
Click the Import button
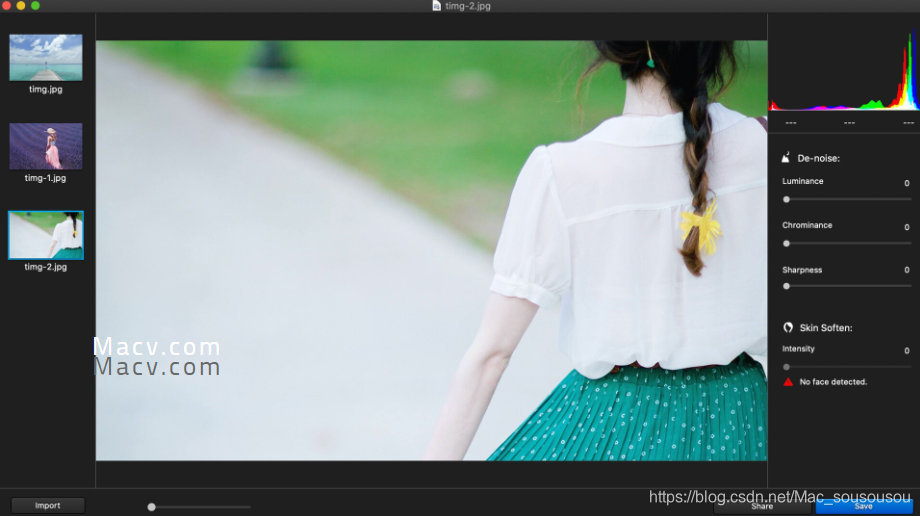[x=48, y=505]
